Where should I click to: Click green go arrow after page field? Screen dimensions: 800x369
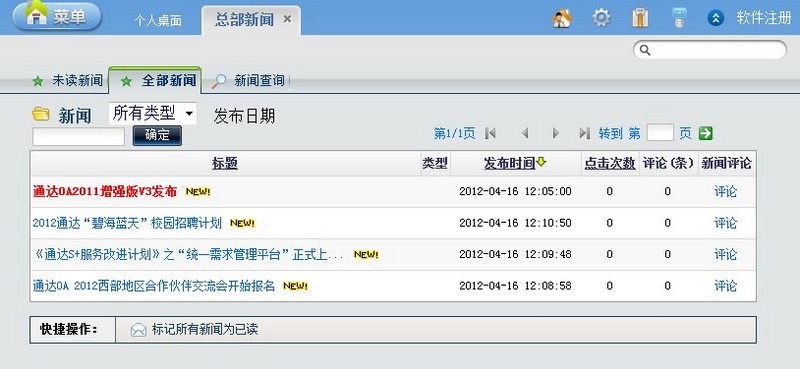[706, 134]
